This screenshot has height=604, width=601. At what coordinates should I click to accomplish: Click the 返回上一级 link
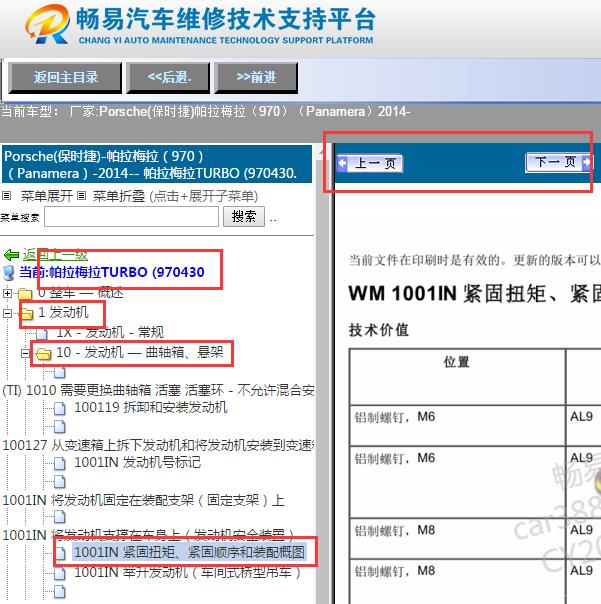(55, 255)
